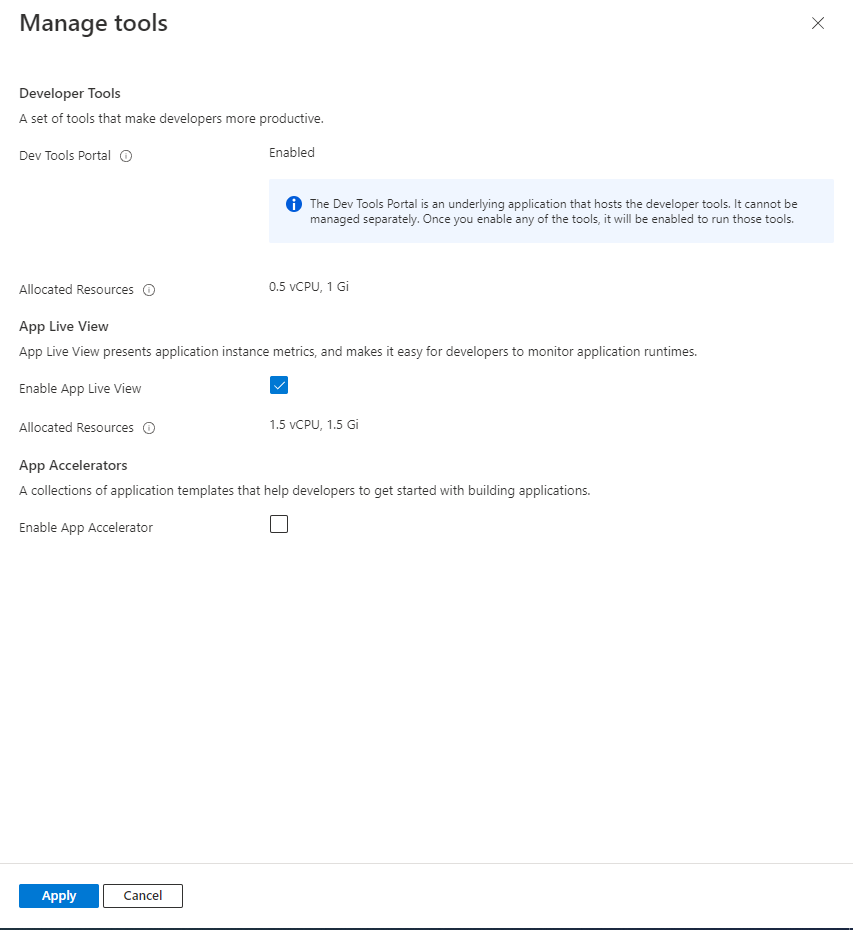Check Enable App Accelerator checkbox
This screenshot has width=853, height=930.
[279, 524]
